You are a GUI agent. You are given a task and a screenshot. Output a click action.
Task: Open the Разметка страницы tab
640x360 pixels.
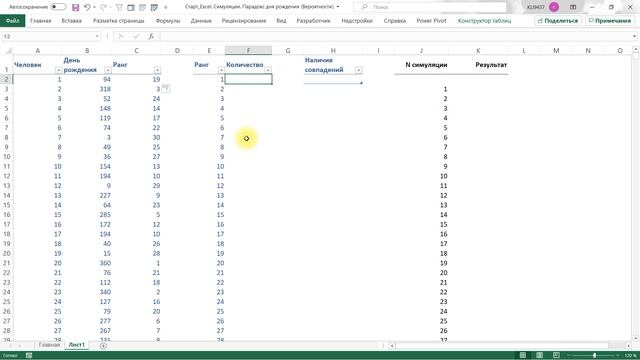118,21
